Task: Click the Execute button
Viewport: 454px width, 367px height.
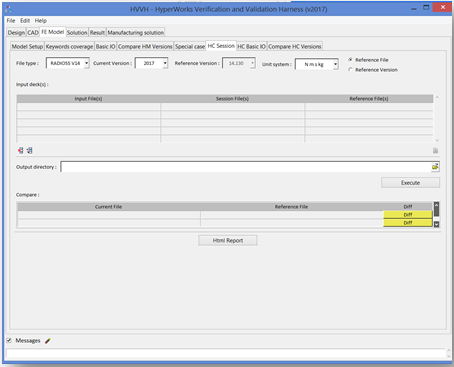Action: coord(410,183)
